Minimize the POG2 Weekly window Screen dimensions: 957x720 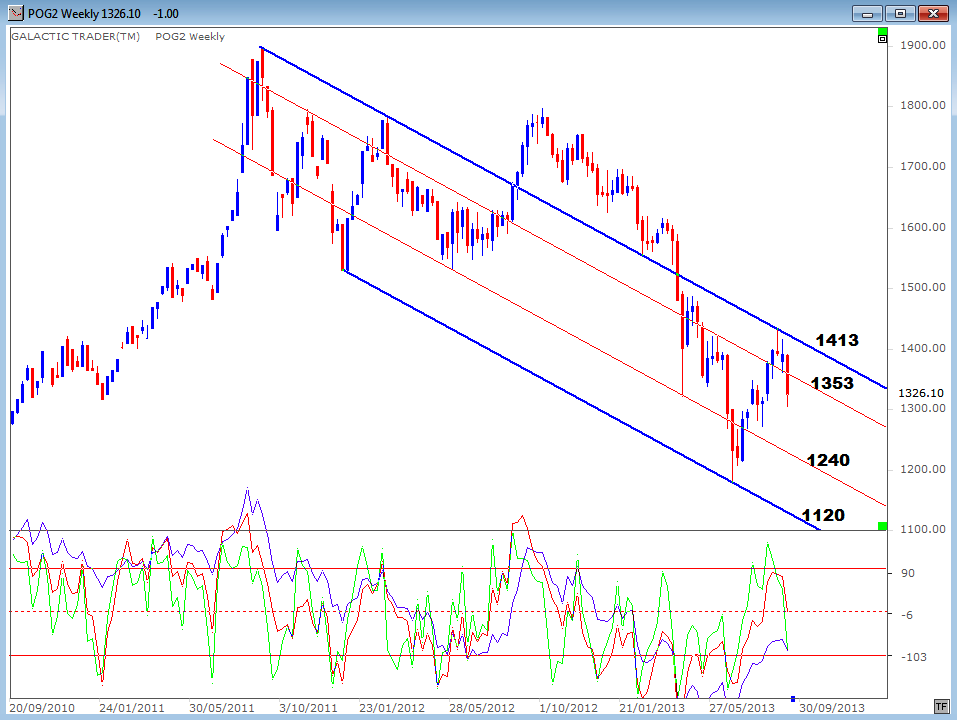point(868,13)
